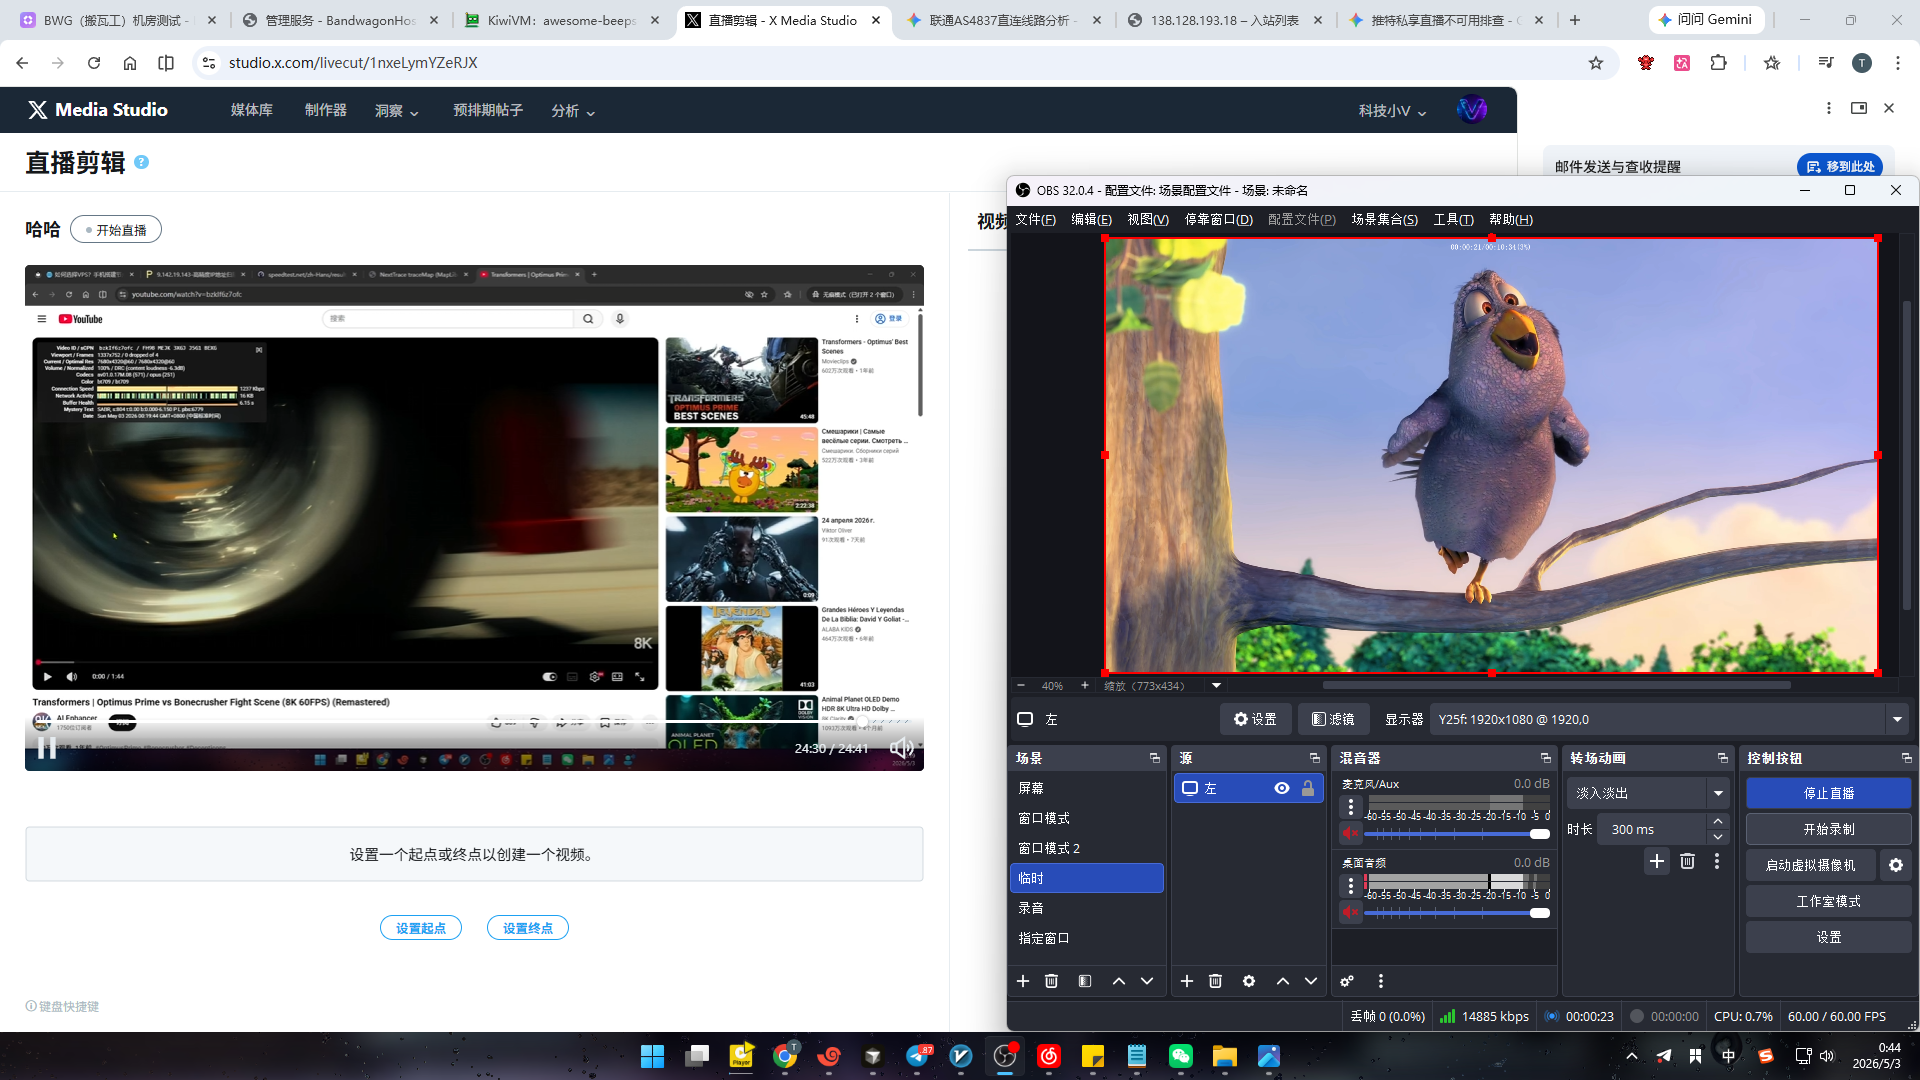1920x1080 pixels.
Task: Mute the 桌面音频 speaker icon
Action: [x=1351, y=912]
